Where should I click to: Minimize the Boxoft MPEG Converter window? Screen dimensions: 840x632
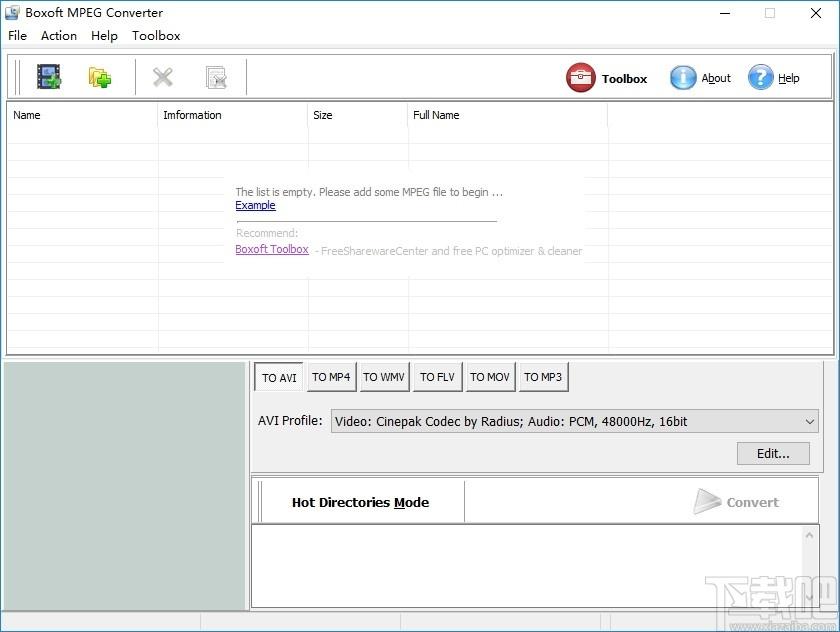tap(725, 13)
